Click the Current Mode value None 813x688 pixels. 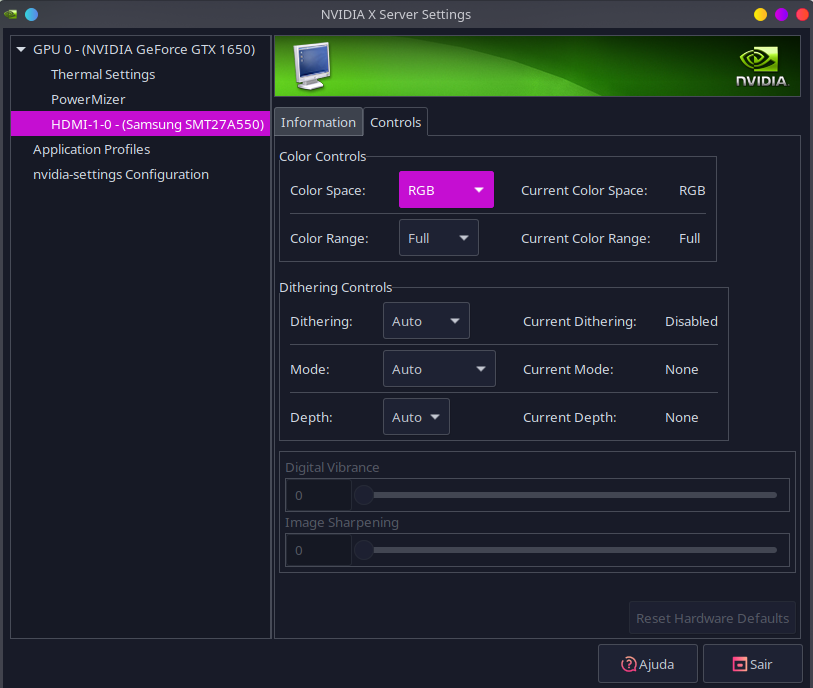[682, 370]
